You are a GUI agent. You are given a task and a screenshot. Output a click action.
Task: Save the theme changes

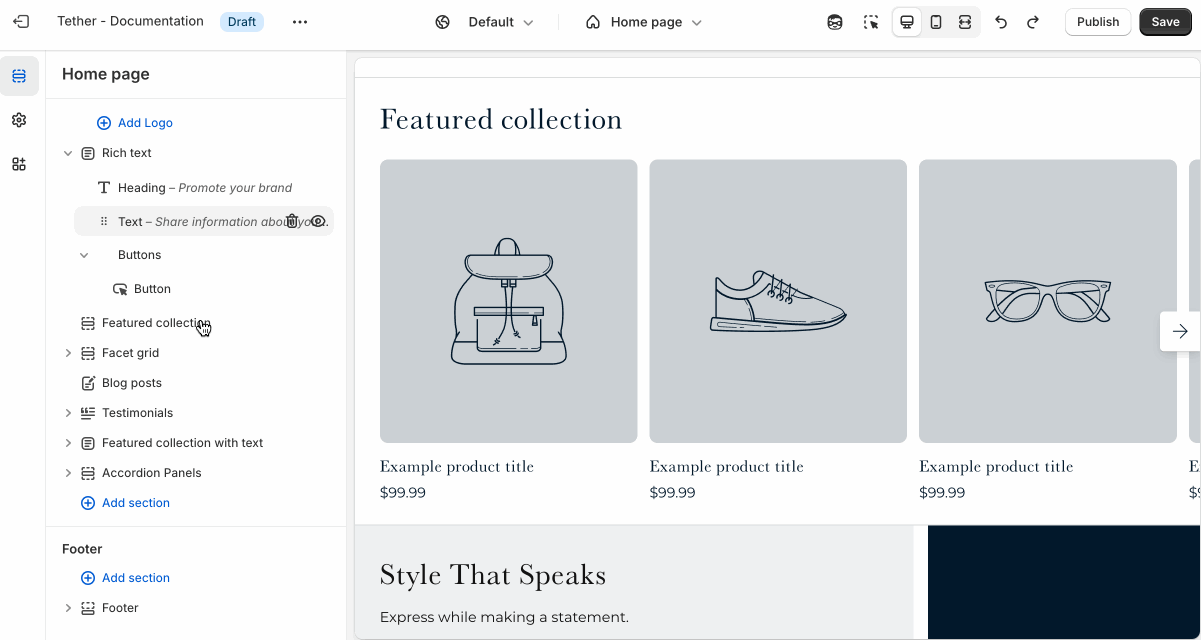[x=1165, y=22]
